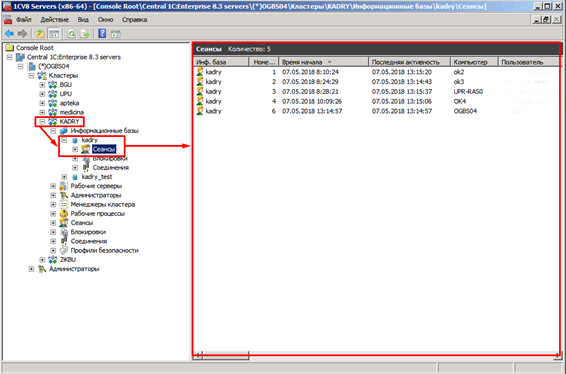Click the Рабочие серверы icon

(64, 186)
